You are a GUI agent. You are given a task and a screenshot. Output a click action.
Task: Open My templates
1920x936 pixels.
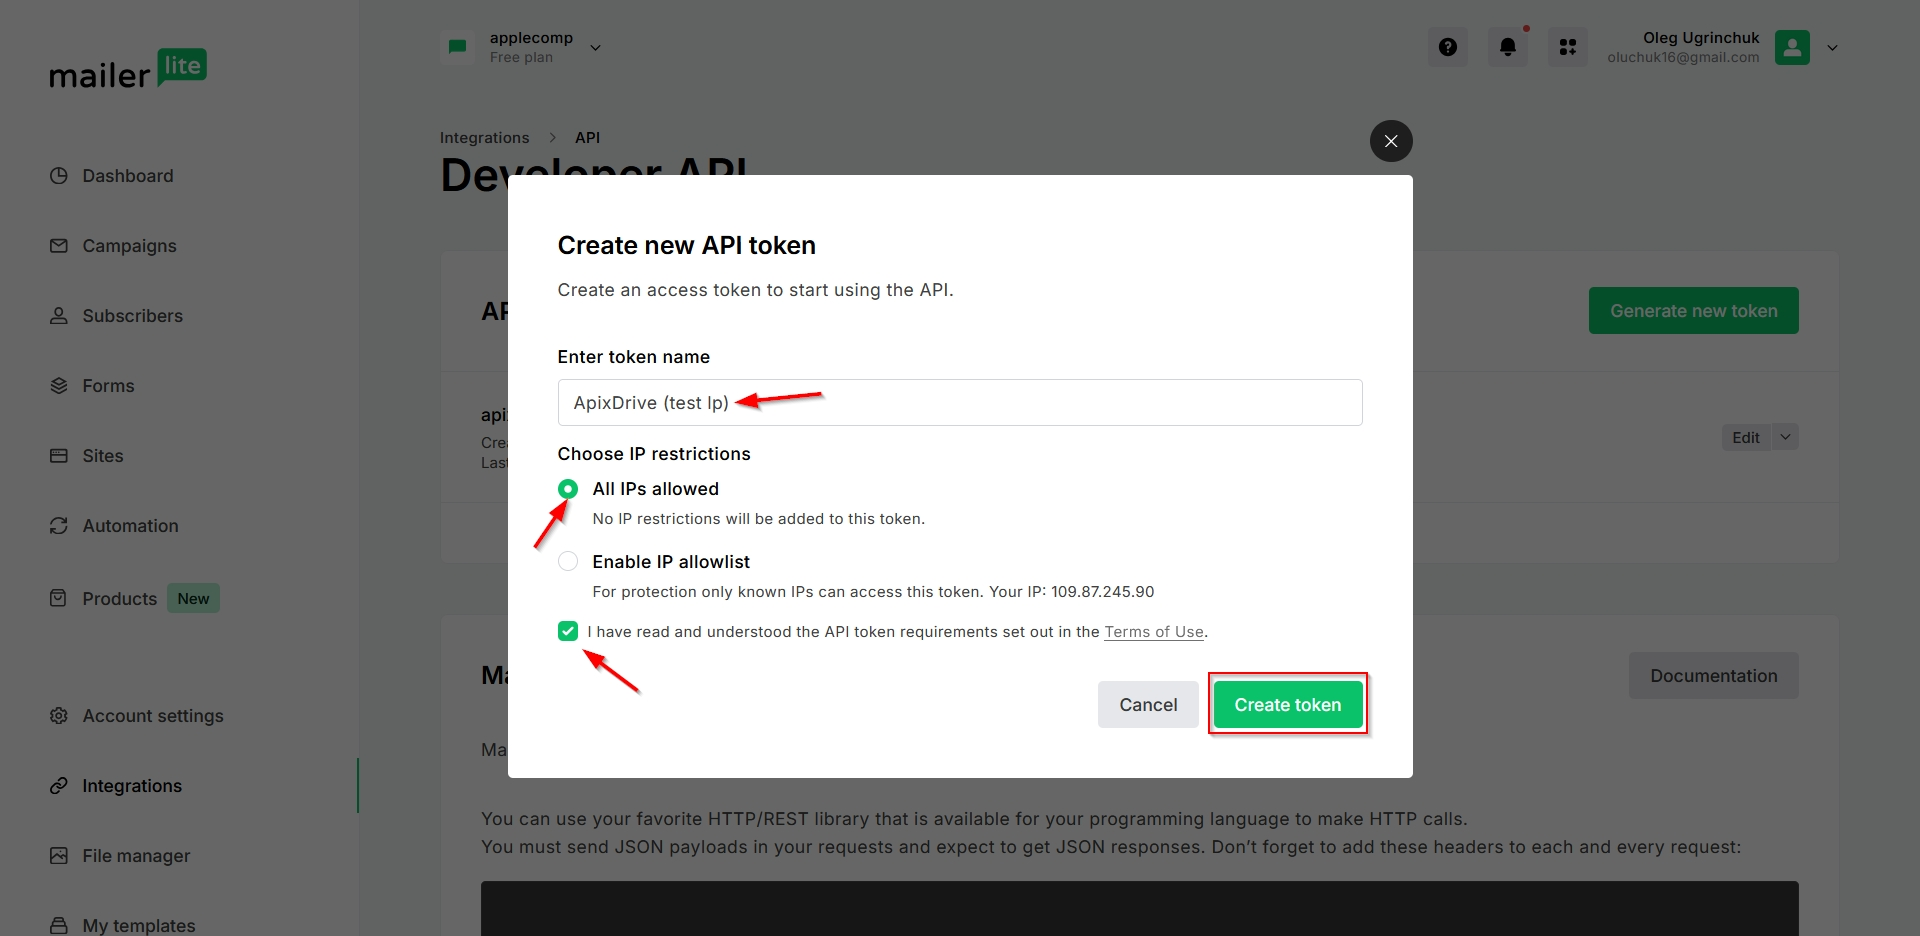(139, 926)
